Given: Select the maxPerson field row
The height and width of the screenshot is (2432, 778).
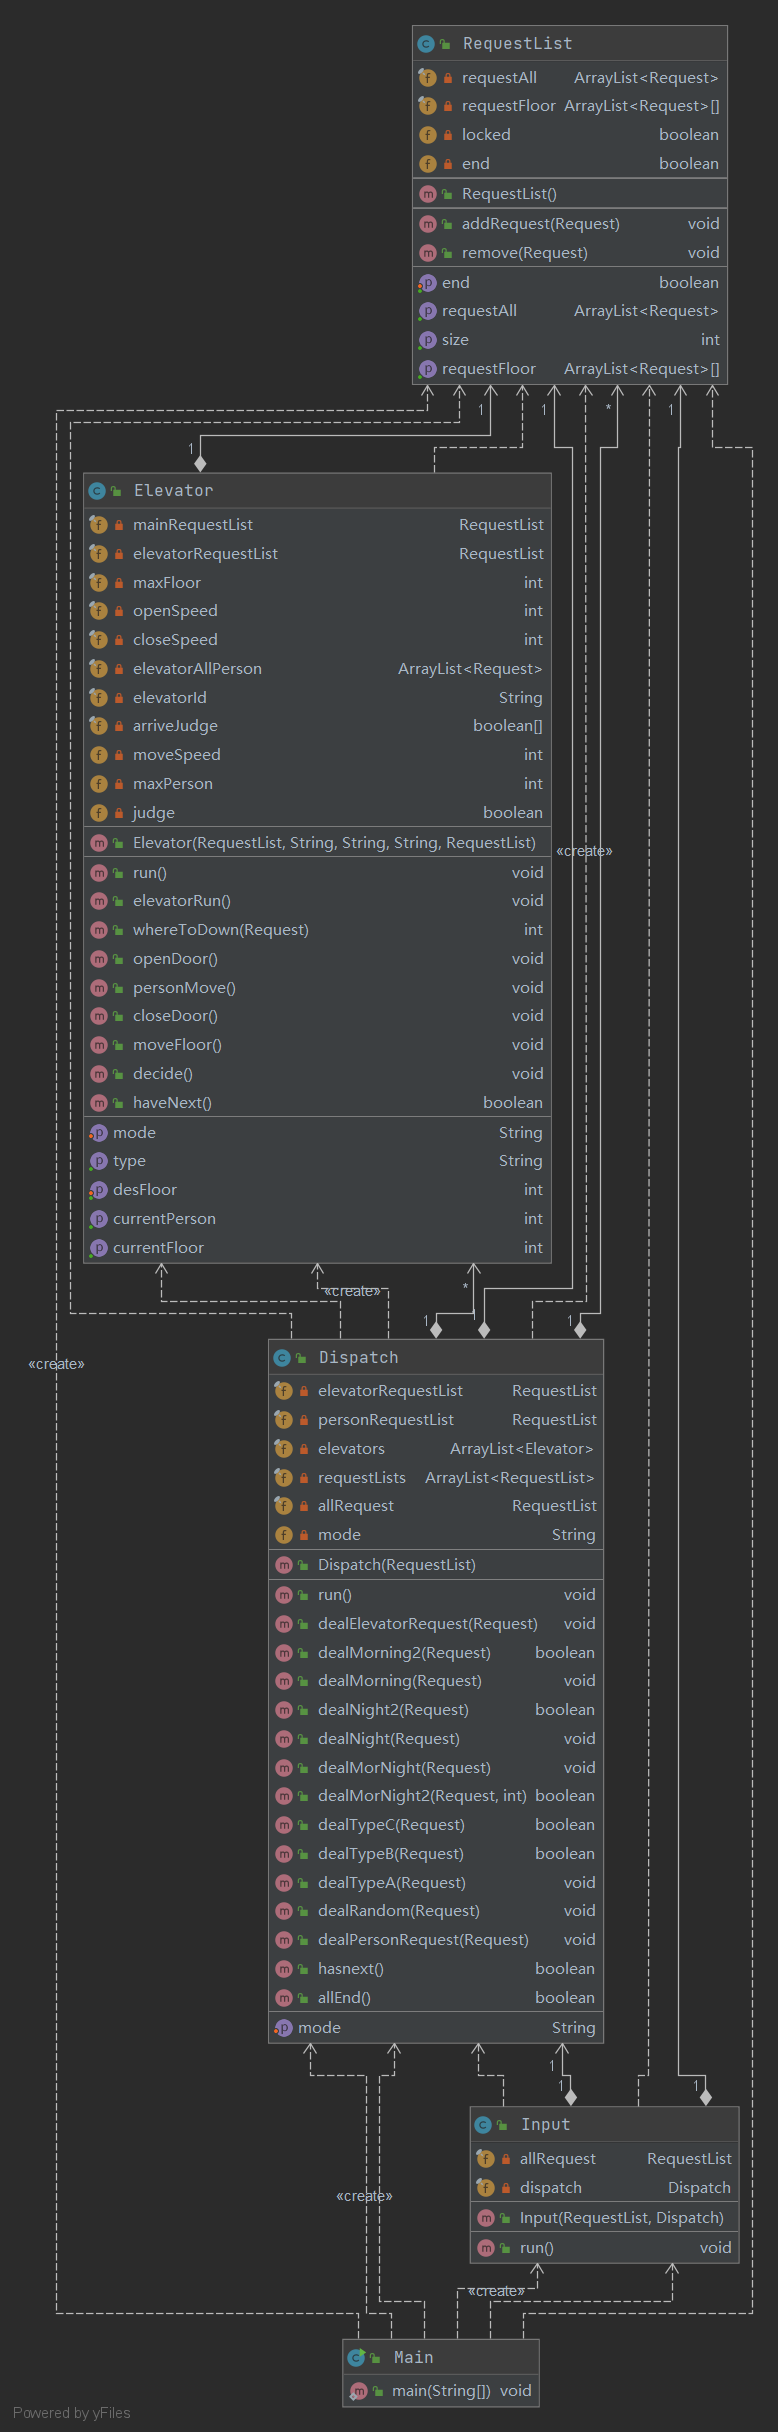Looking at the screenshot, I should point(318,784).
